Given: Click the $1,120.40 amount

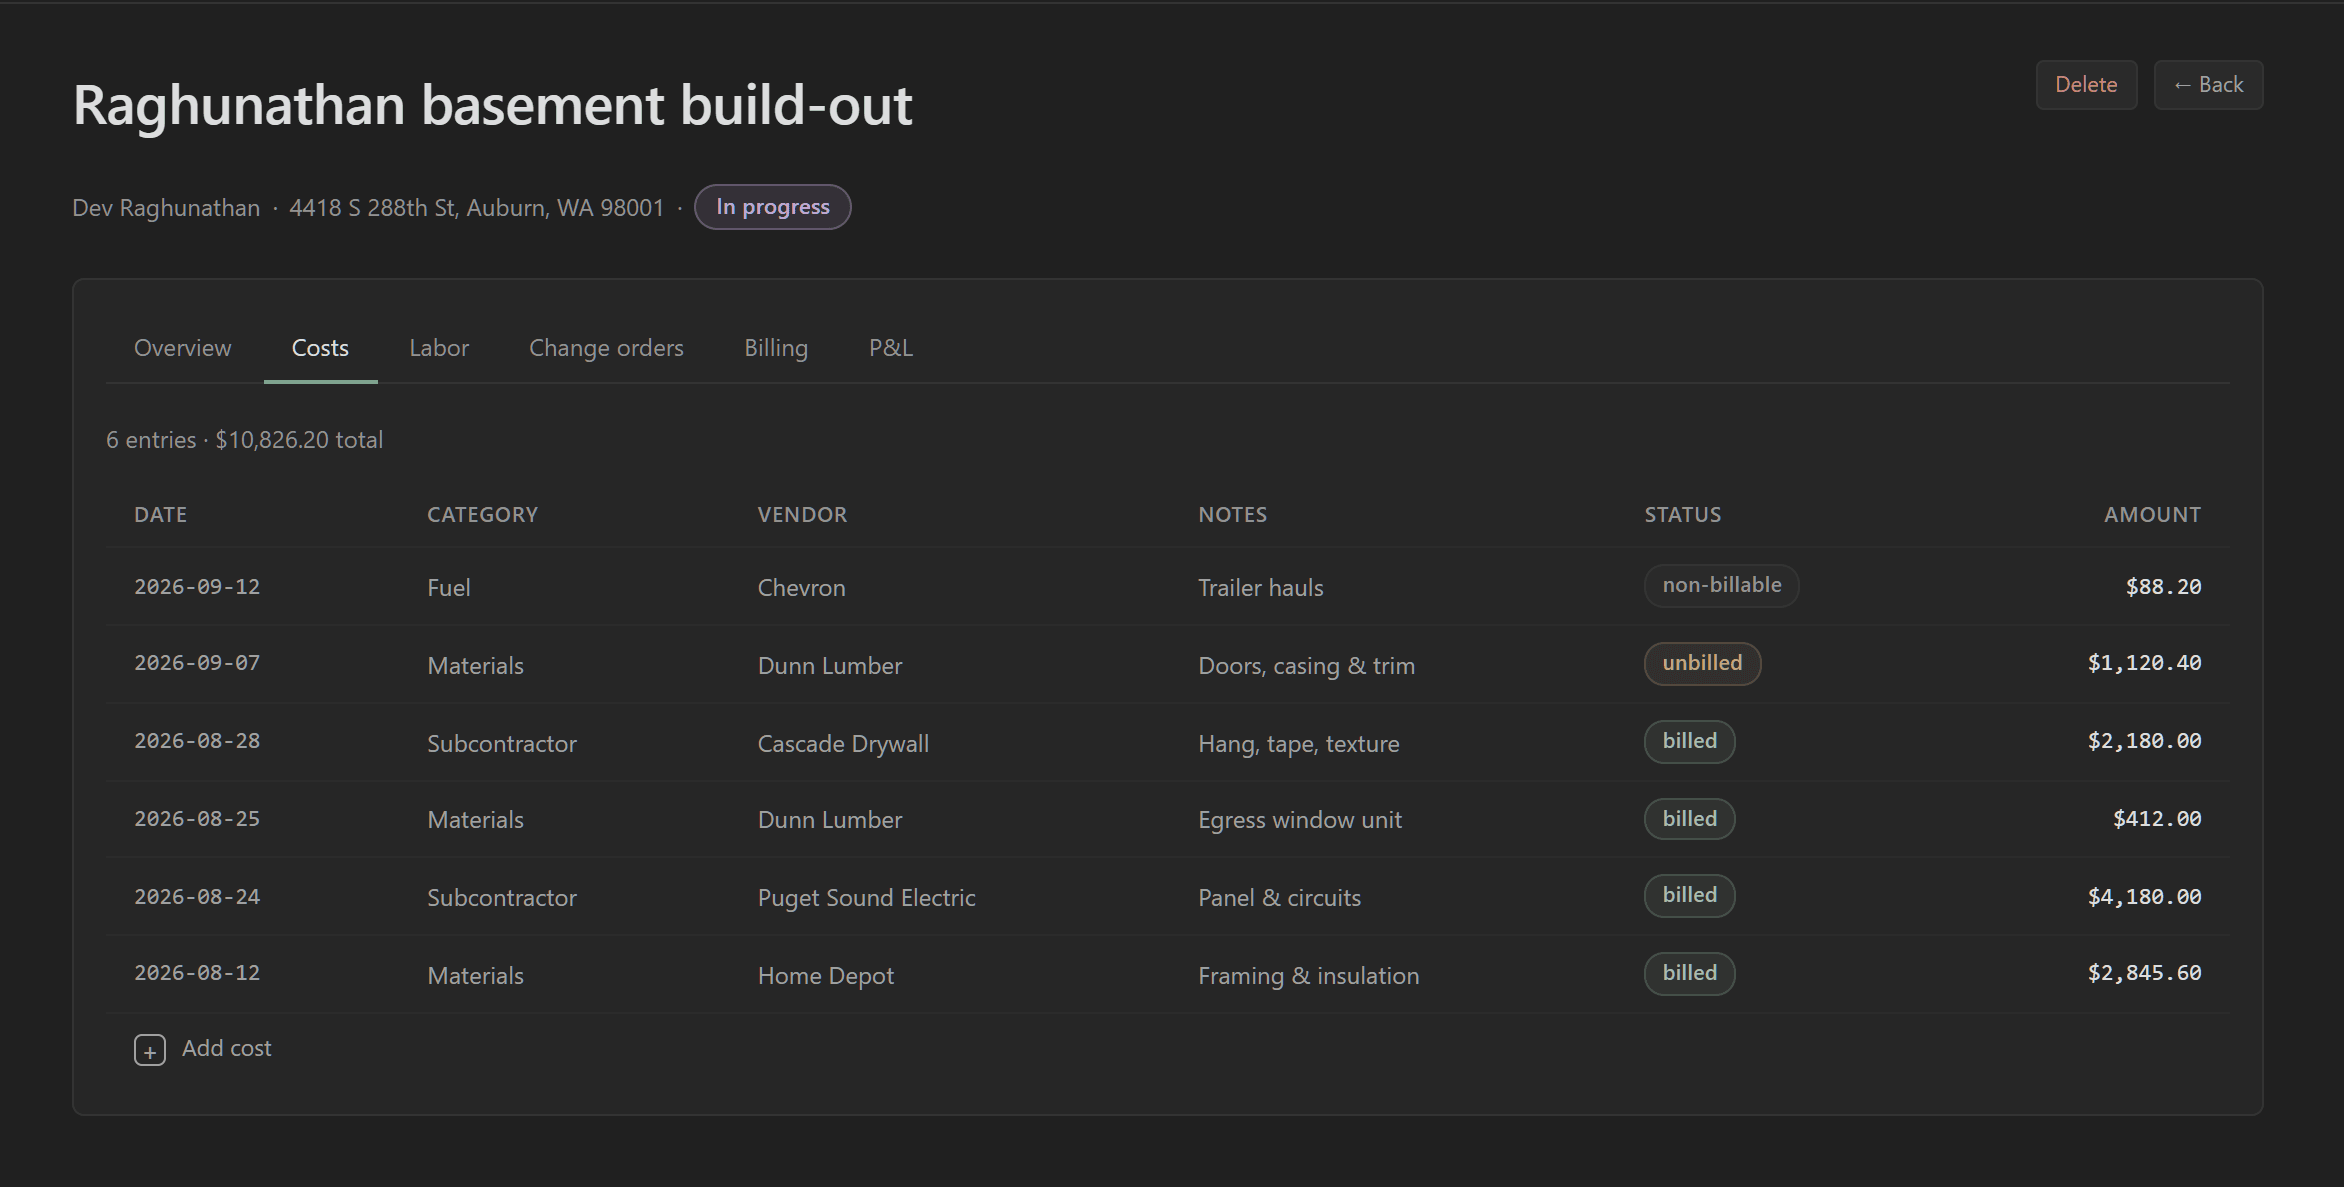Looking at the screenshot, I should click(2144, 664).
